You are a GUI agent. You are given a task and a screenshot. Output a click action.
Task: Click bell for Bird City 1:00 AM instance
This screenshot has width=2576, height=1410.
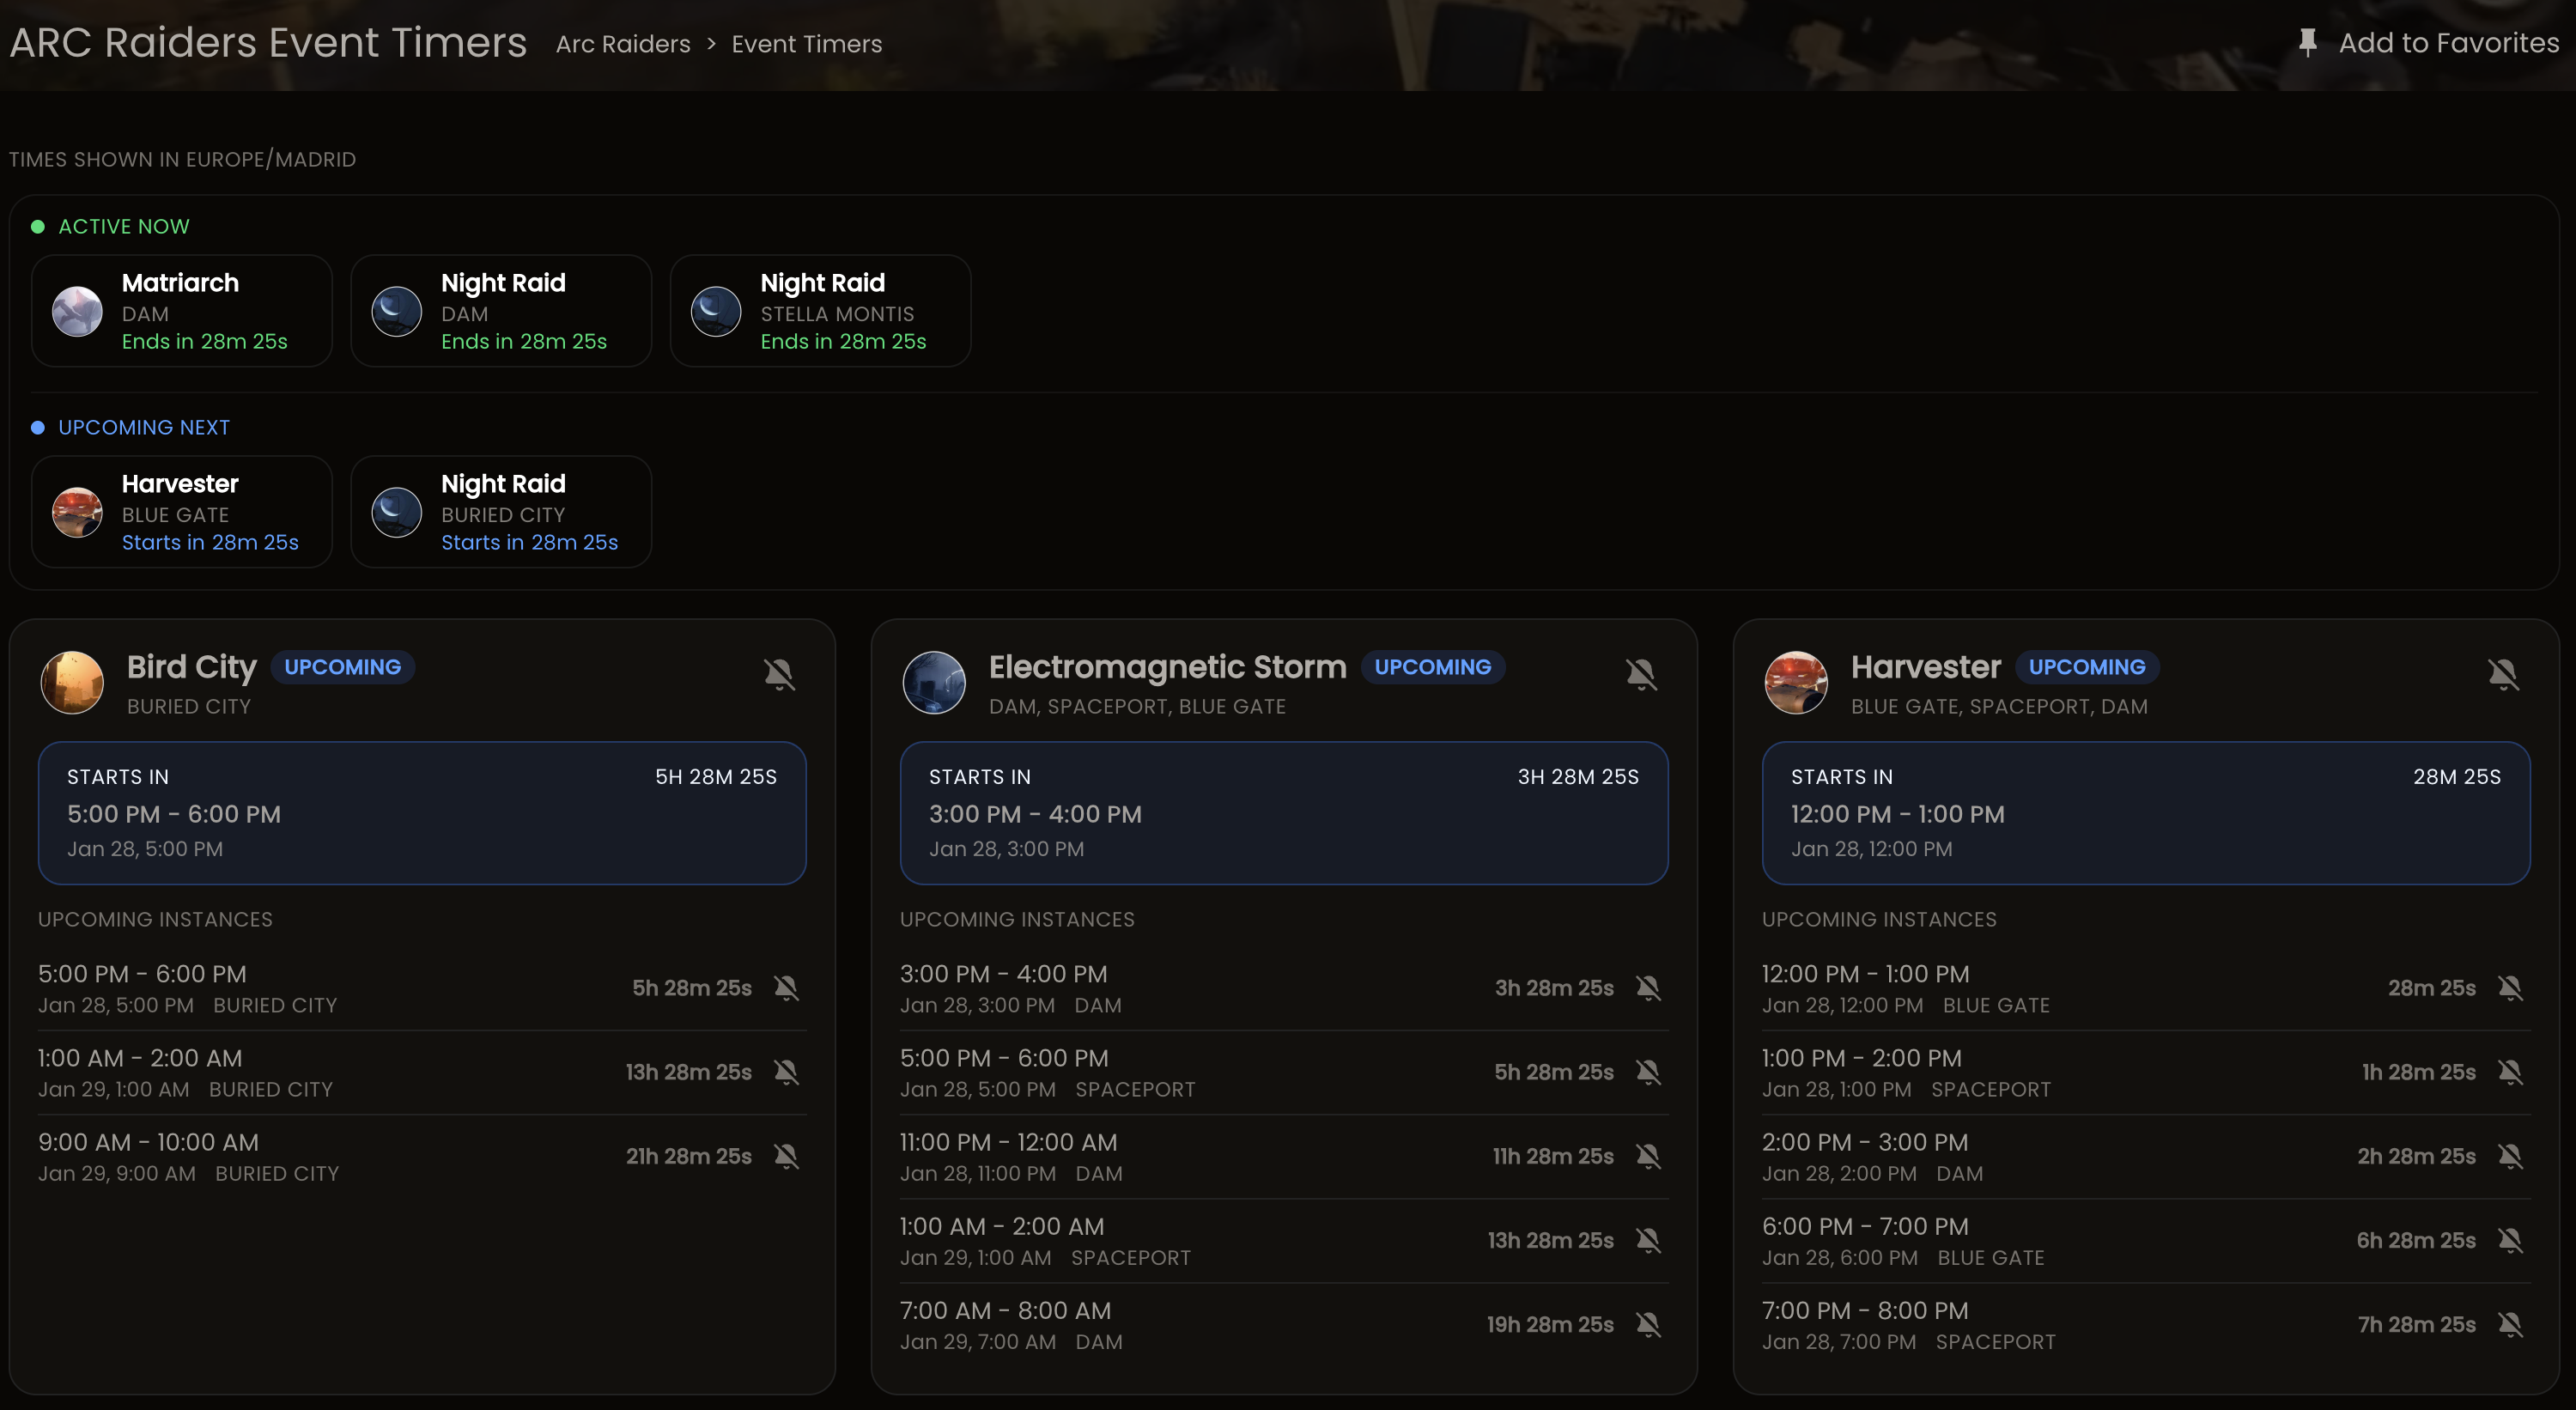point(787,1072)
